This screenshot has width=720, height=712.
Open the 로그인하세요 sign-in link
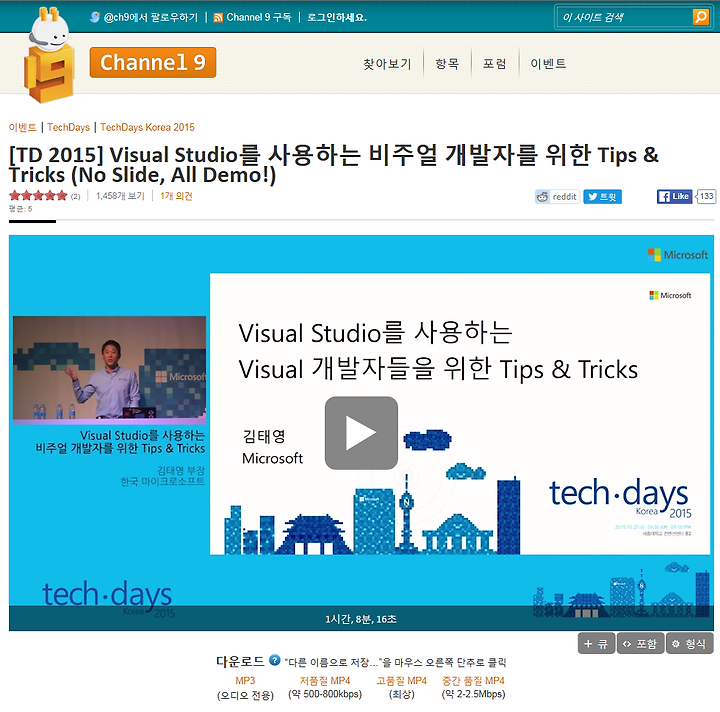(337, 17)
